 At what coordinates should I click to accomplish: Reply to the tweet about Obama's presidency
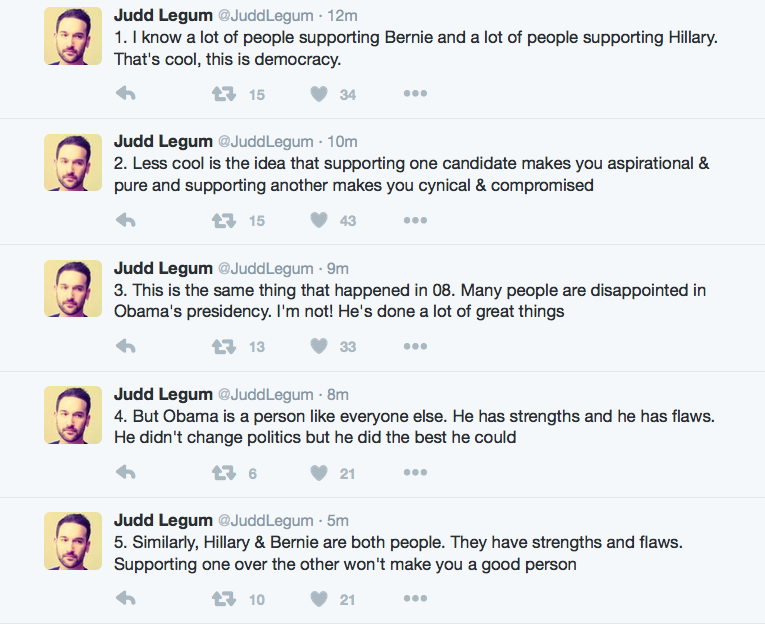tap(126, 346)
